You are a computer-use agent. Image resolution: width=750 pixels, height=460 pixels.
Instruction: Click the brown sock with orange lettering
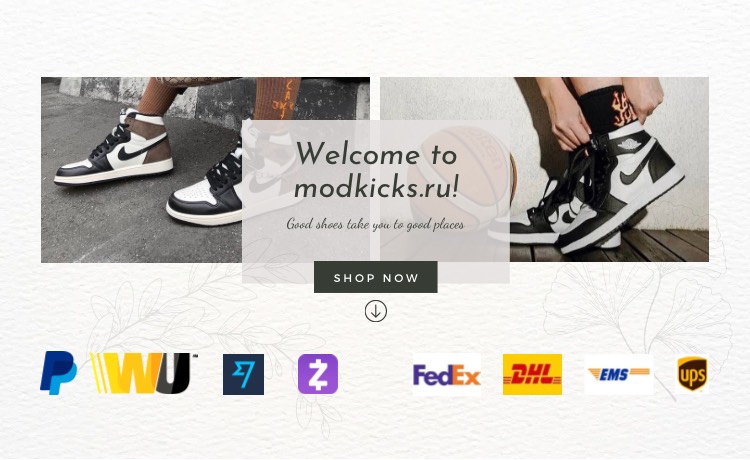click(x=277, y=99)
